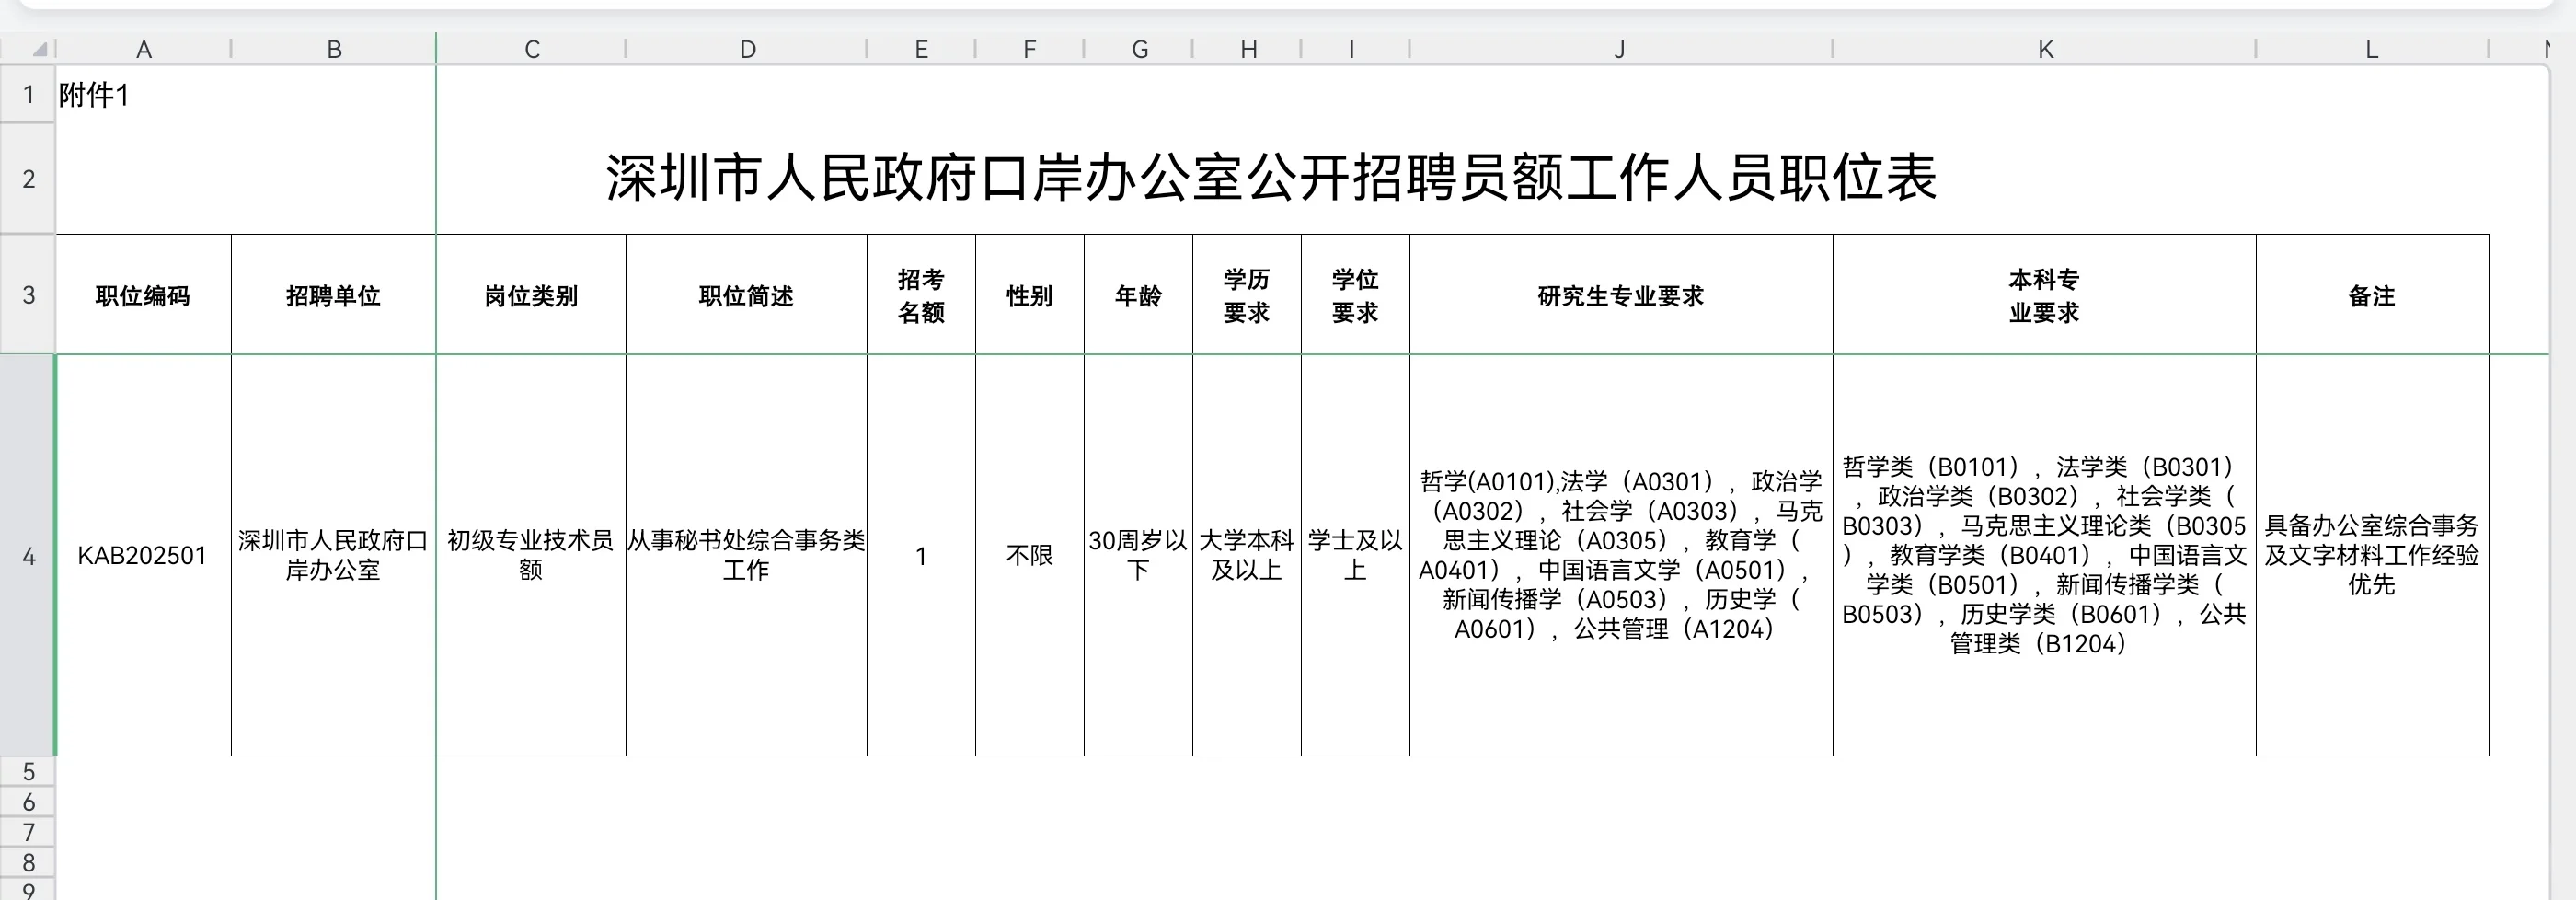This screenshot has width=2576, height=900.
Task: Select column H header
Action: pos(1248,49)
